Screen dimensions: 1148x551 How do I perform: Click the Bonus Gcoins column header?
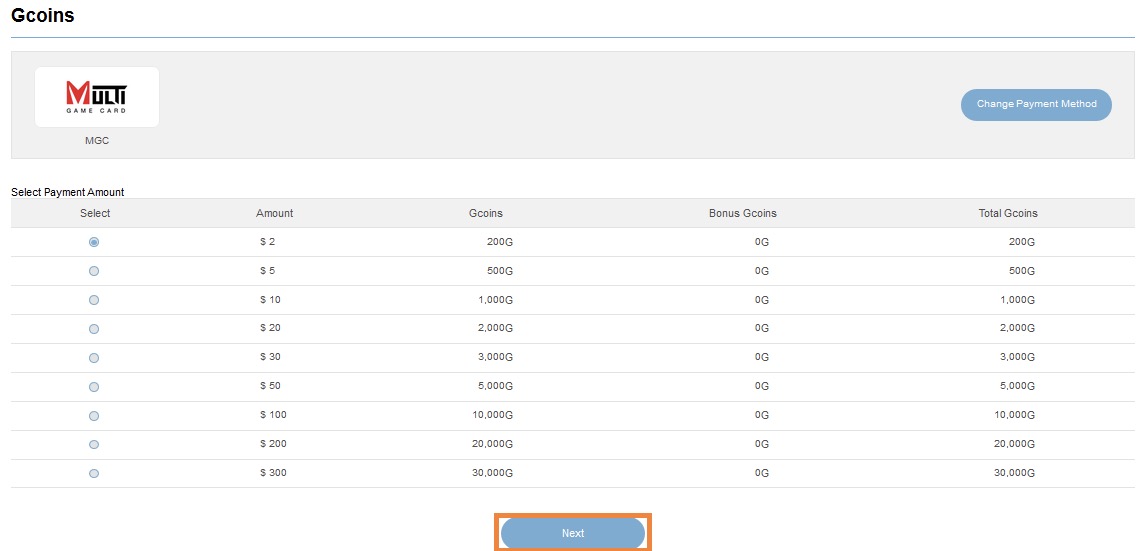tap(742, 213)
